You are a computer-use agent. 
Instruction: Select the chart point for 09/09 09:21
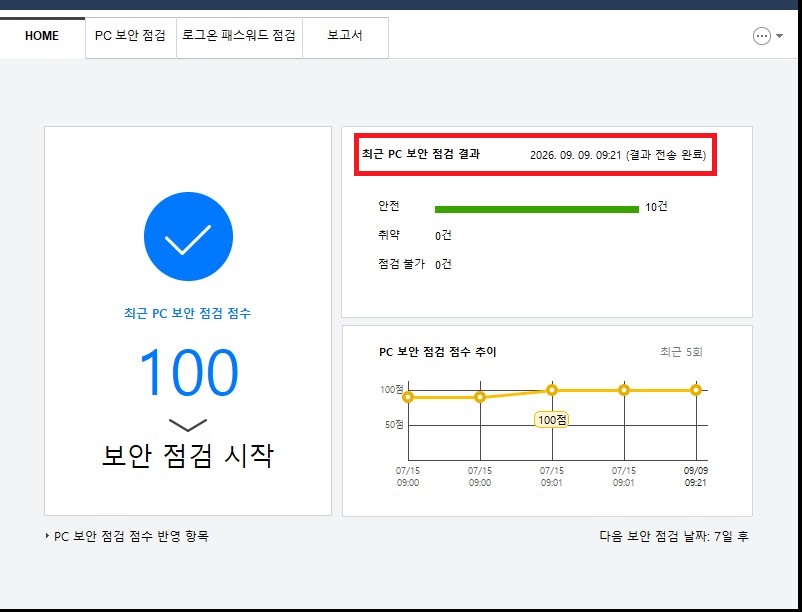pyautogui.click(x=696, y=390)
